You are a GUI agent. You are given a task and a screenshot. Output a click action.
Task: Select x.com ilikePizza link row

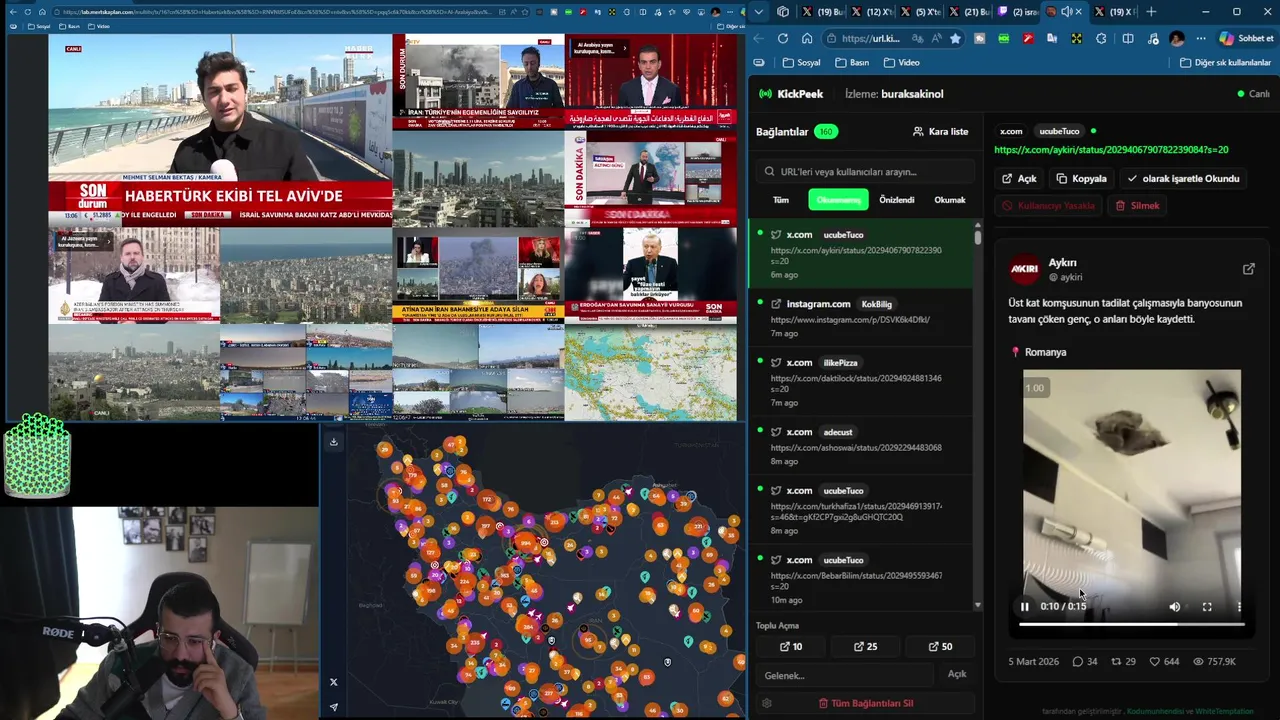coord(860,381)
